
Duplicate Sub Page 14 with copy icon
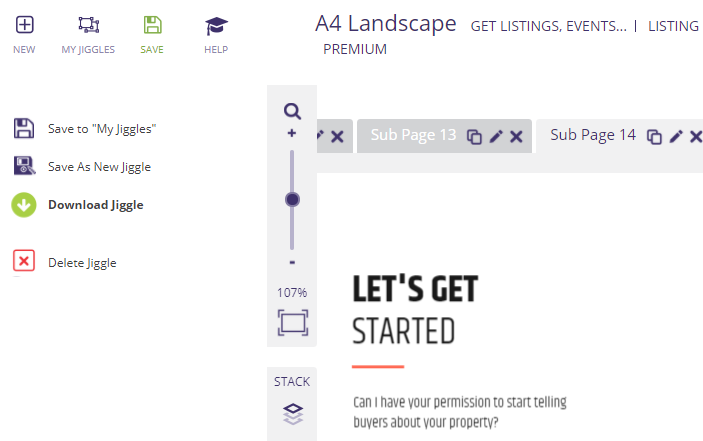pyautogui.click(x=654, y=136)
